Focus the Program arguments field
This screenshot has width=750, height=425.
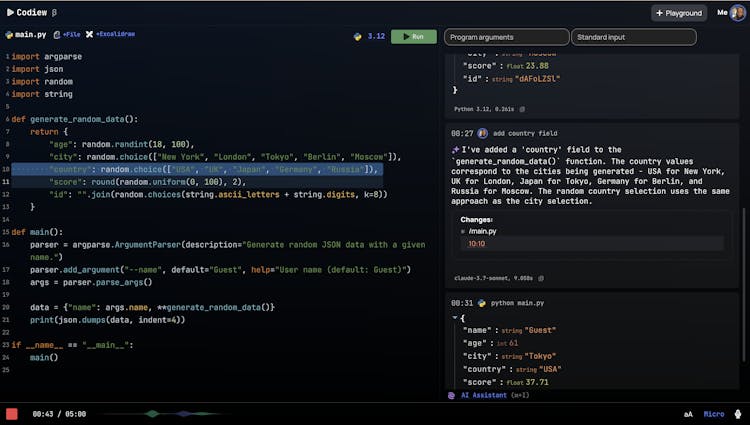pos(507,37)
